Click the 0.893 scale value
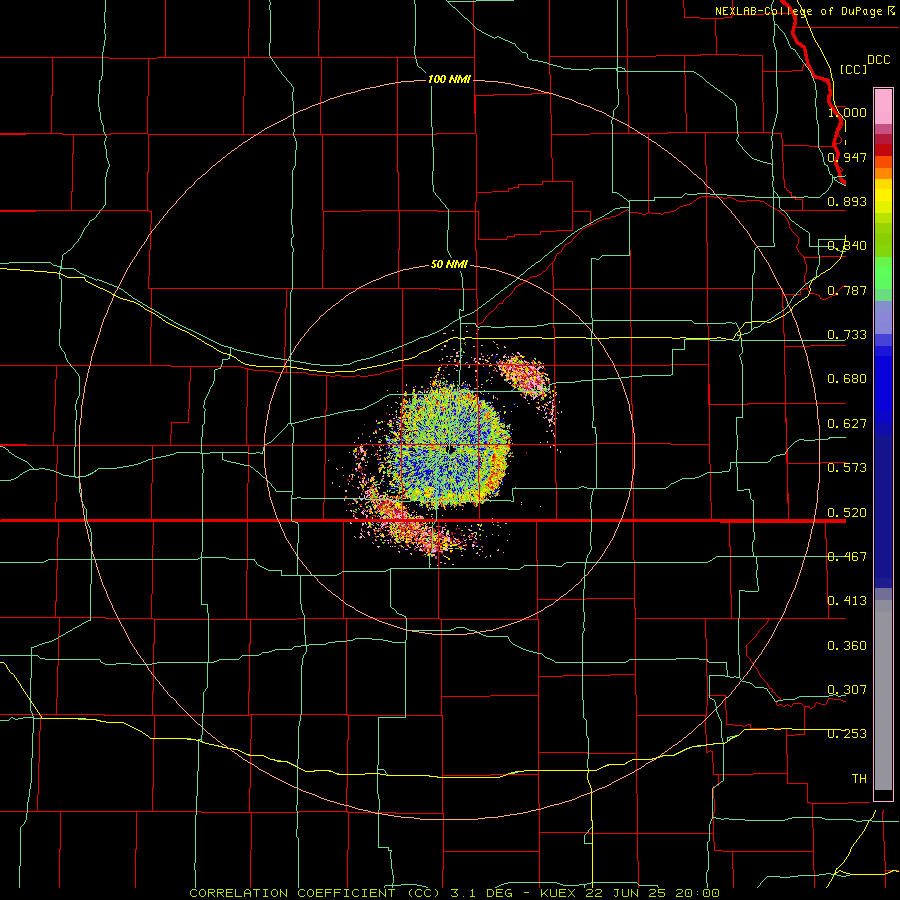Image resolution: width=900 pixels, height=900 pixels. point(847,201)
